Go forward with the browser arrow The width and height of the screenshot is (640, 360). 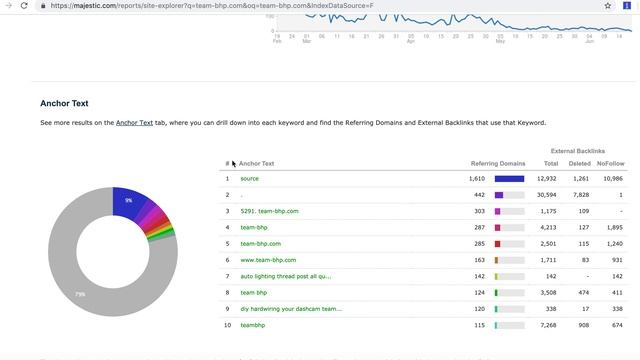(9, 6)
